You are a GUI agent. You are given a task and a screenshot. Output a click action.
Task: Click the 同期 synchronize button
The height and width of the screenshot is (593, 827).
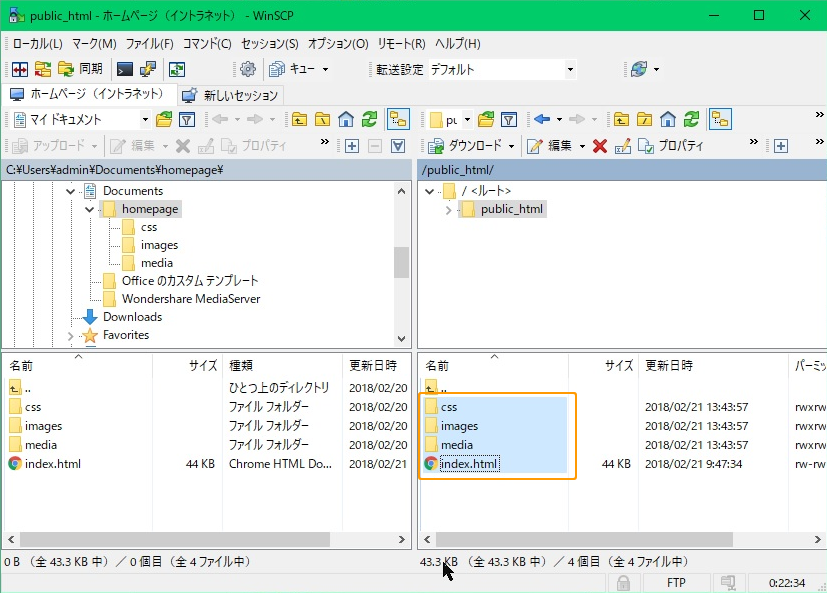pos(81,69)
